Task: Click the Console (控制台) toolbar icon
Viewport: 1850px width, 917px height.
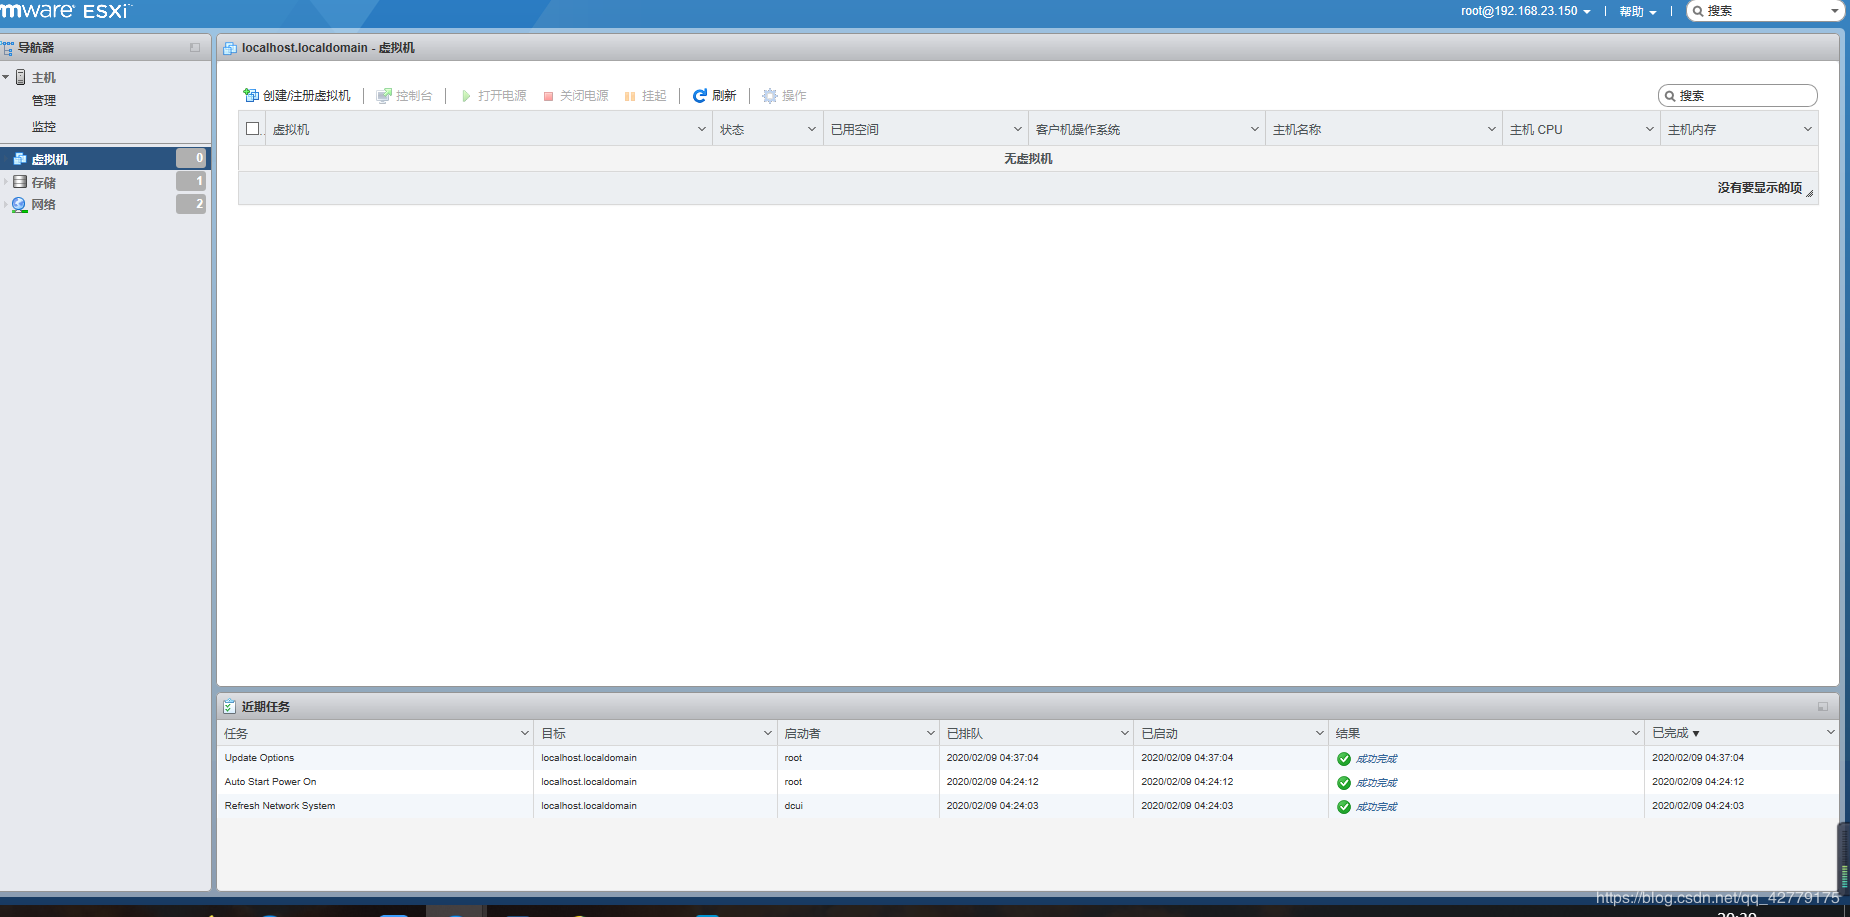Action: click(384, 96)
